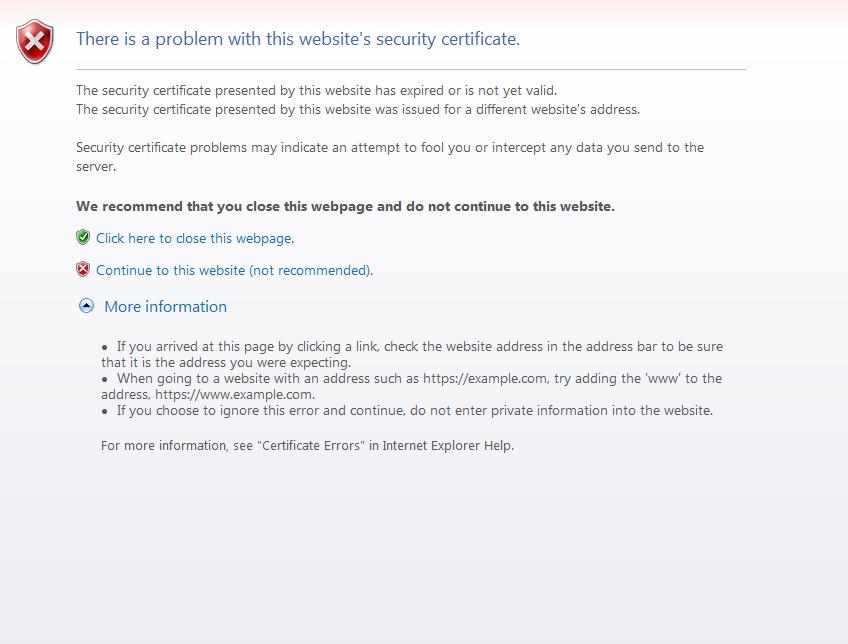Click the large red shield error icon
Screen dimensions: 848x644
[x=35, y=42]
